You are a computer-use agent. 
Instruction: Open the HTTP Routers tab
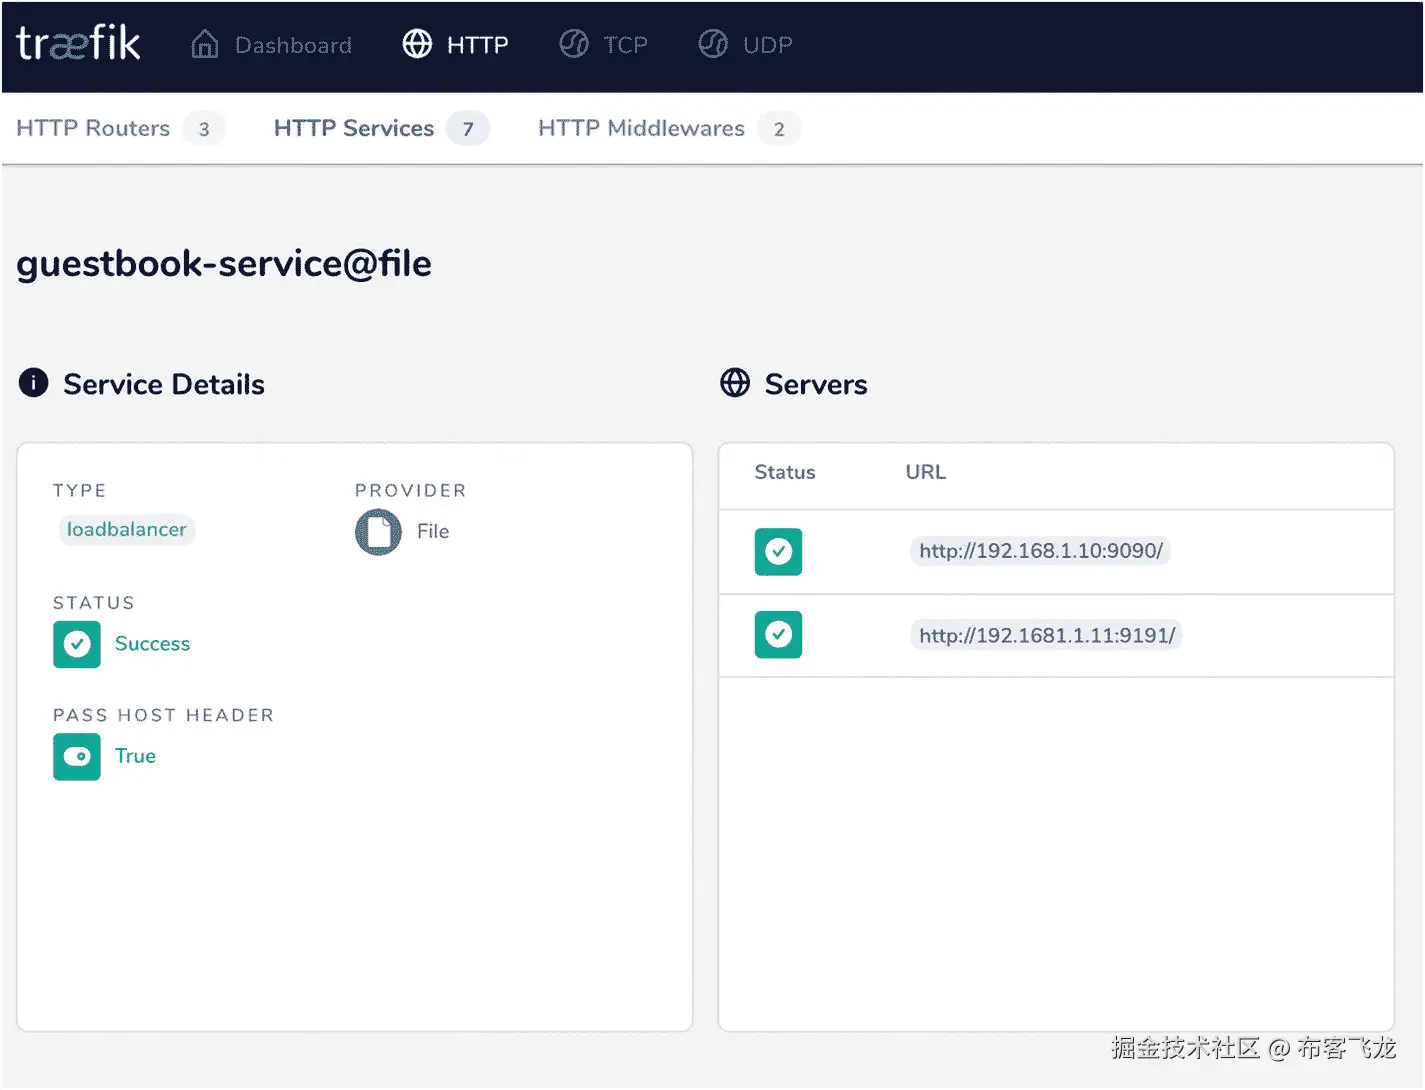point(94,128)
